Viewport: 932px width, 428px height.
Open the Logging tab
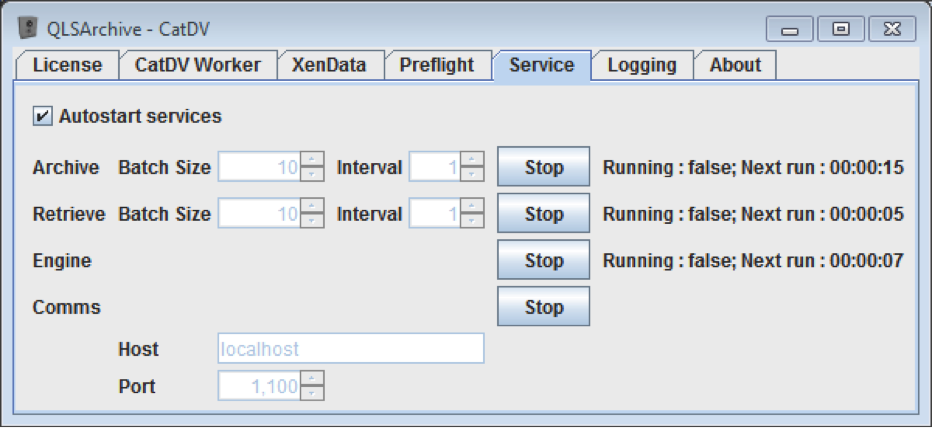coord(641,66)
